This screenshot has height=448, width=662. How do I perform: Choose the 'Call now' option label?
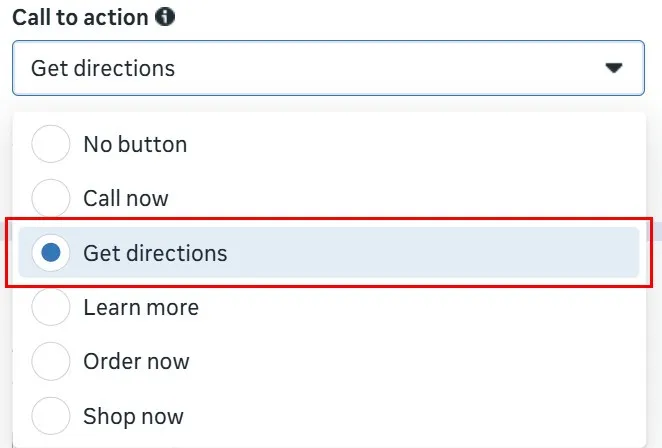click(x=126, y=198)
